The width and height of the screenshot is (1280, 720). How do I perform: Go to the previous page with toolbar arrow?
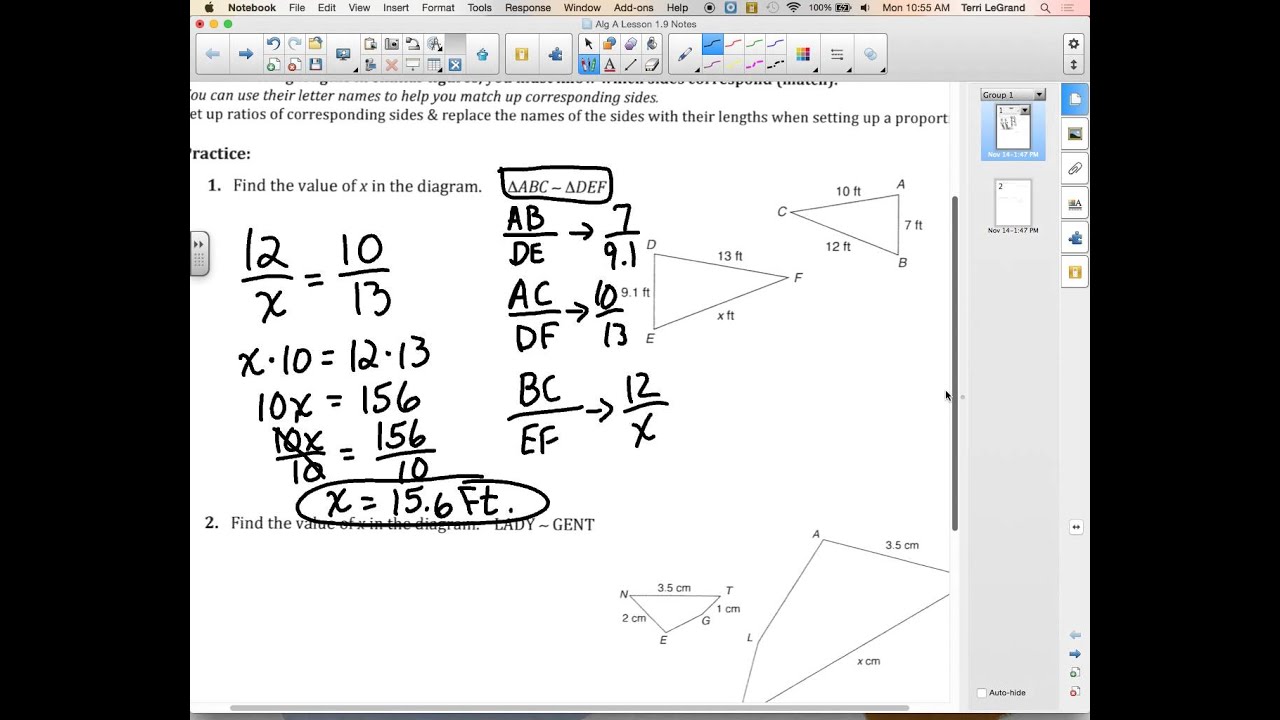[212, 54]
